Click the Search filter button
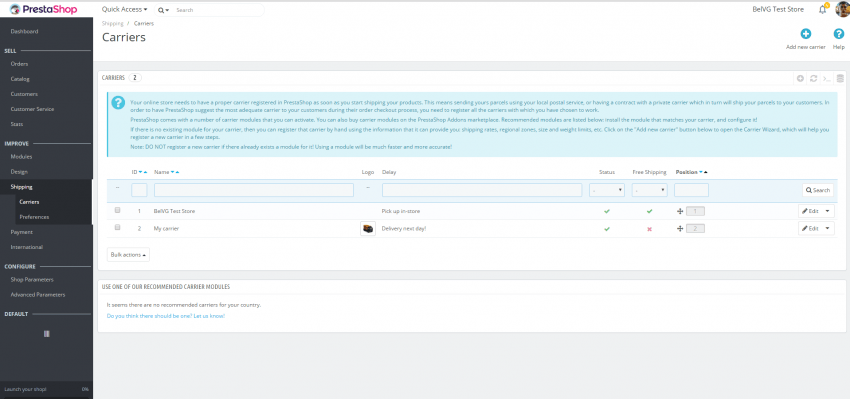 (818, 190)
